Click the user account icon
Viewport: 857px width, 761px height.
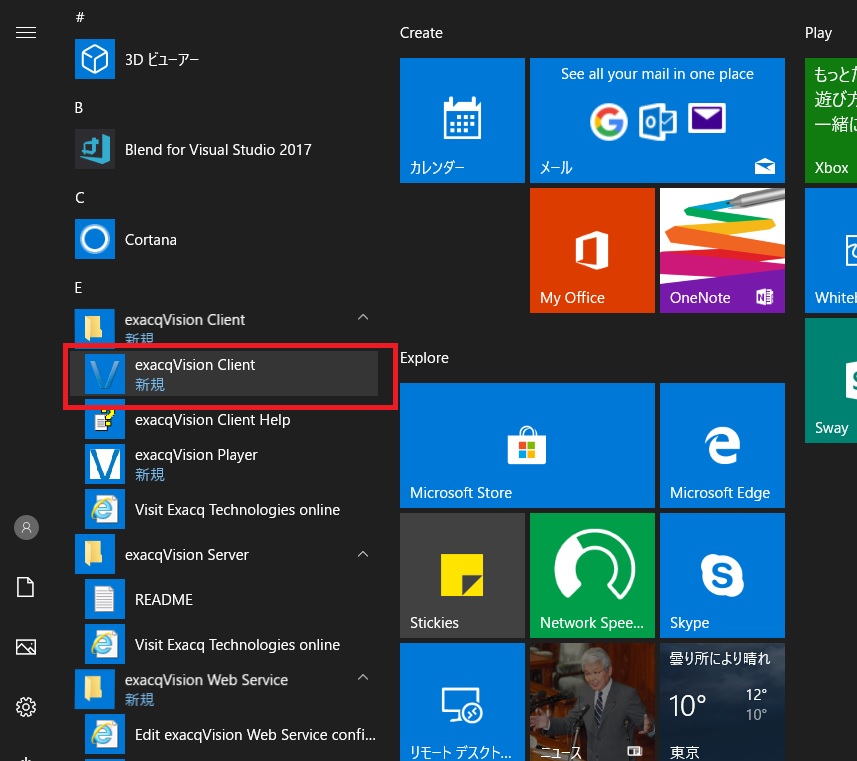click(x=26, y=528)
